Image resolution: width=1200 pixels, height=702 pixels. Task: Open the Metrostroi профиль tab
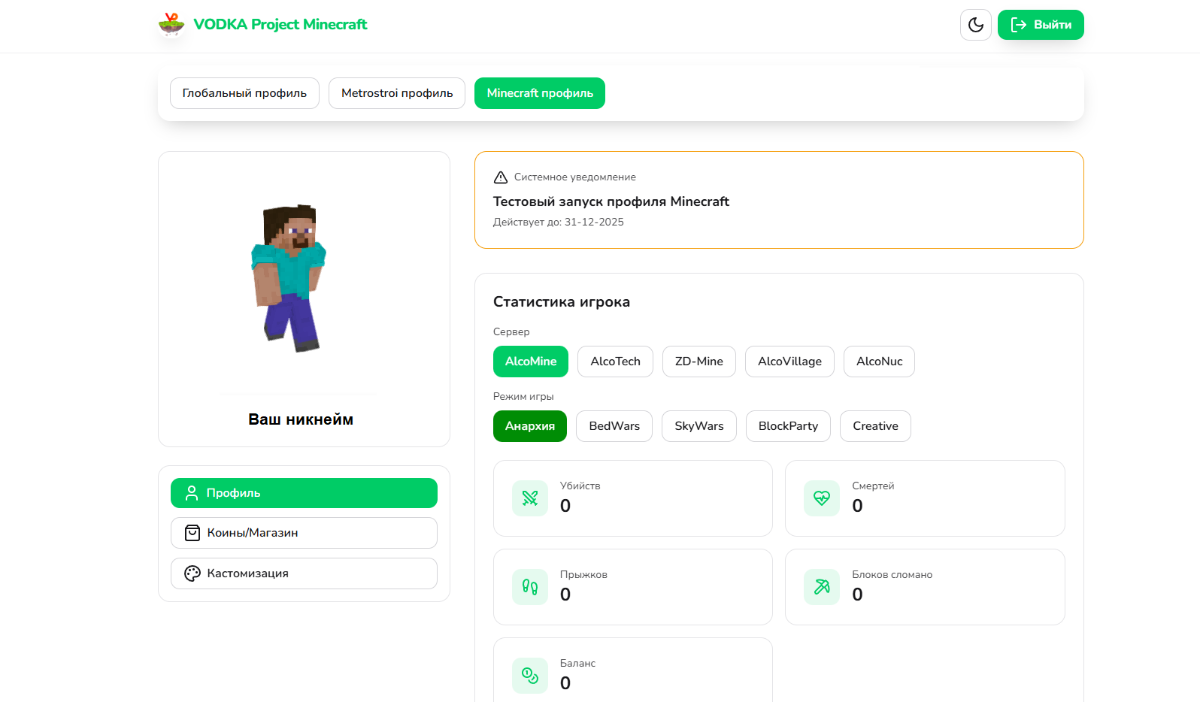click(396, 93)
